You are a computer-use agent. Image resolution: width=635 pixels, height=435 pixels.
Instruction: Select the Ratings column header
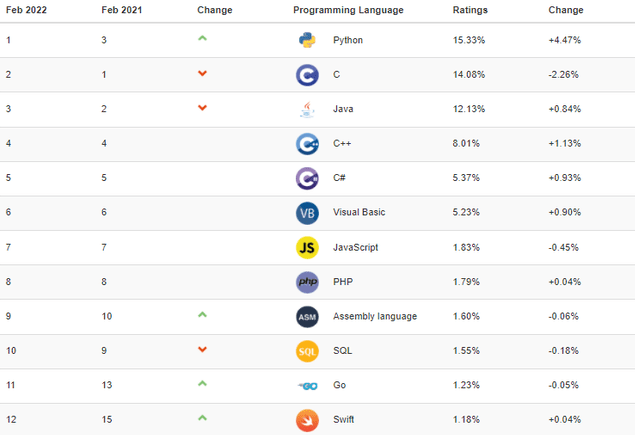(x=470, y=10)
